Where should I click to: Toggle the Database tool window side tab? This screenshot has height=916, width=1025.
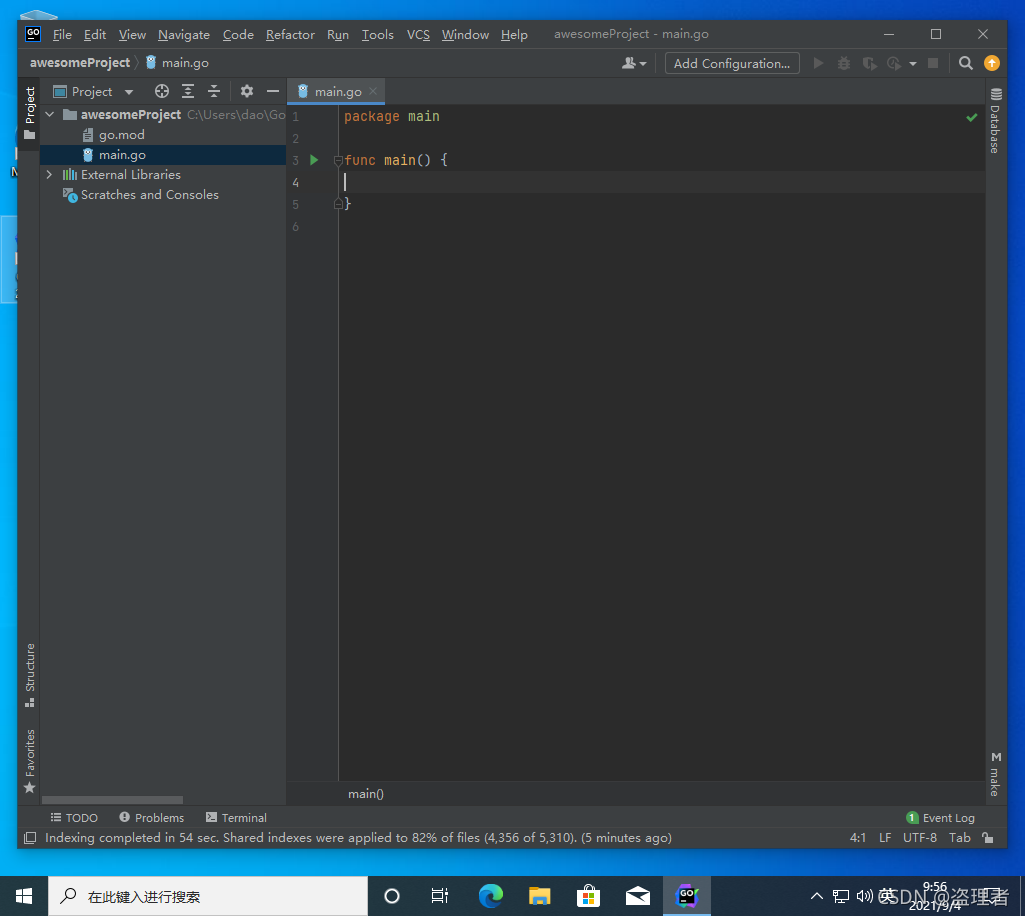[996, 120]
